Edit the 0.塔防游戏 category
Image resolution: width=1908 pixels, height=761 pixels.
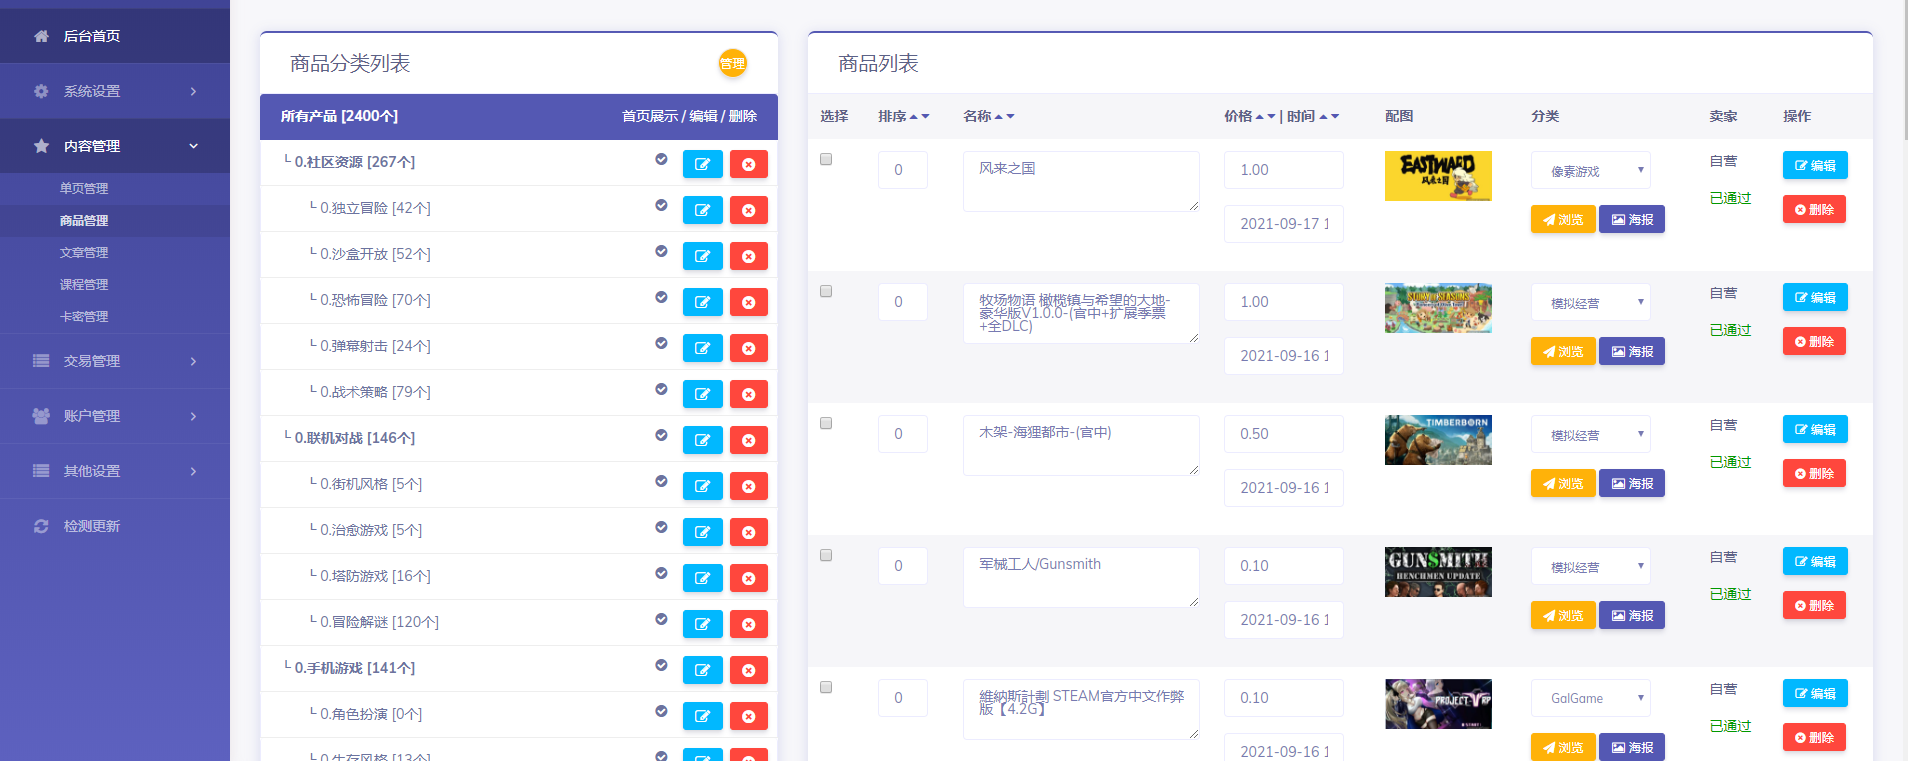[702, 578]
